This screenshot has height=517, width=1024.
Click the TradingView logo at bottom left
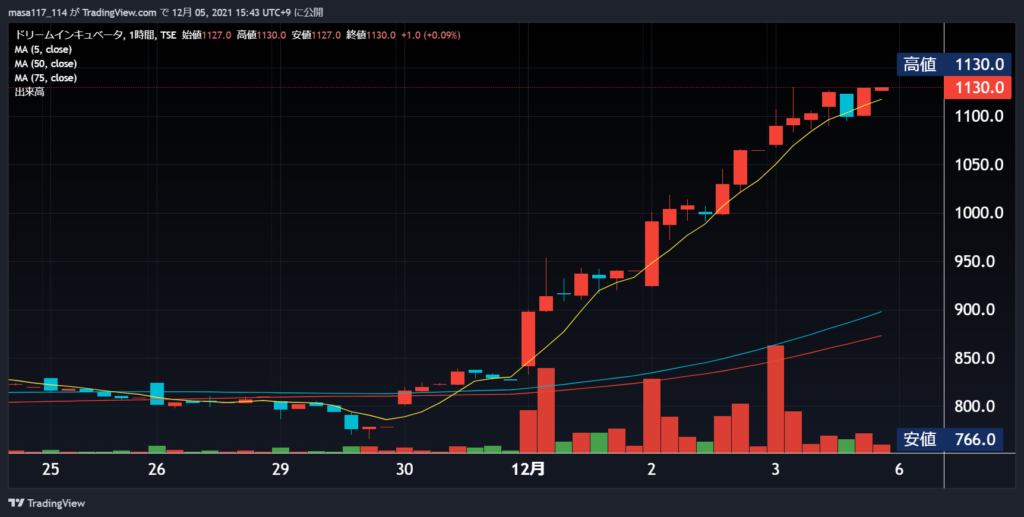pyautogui.click(x=47, y=503)
